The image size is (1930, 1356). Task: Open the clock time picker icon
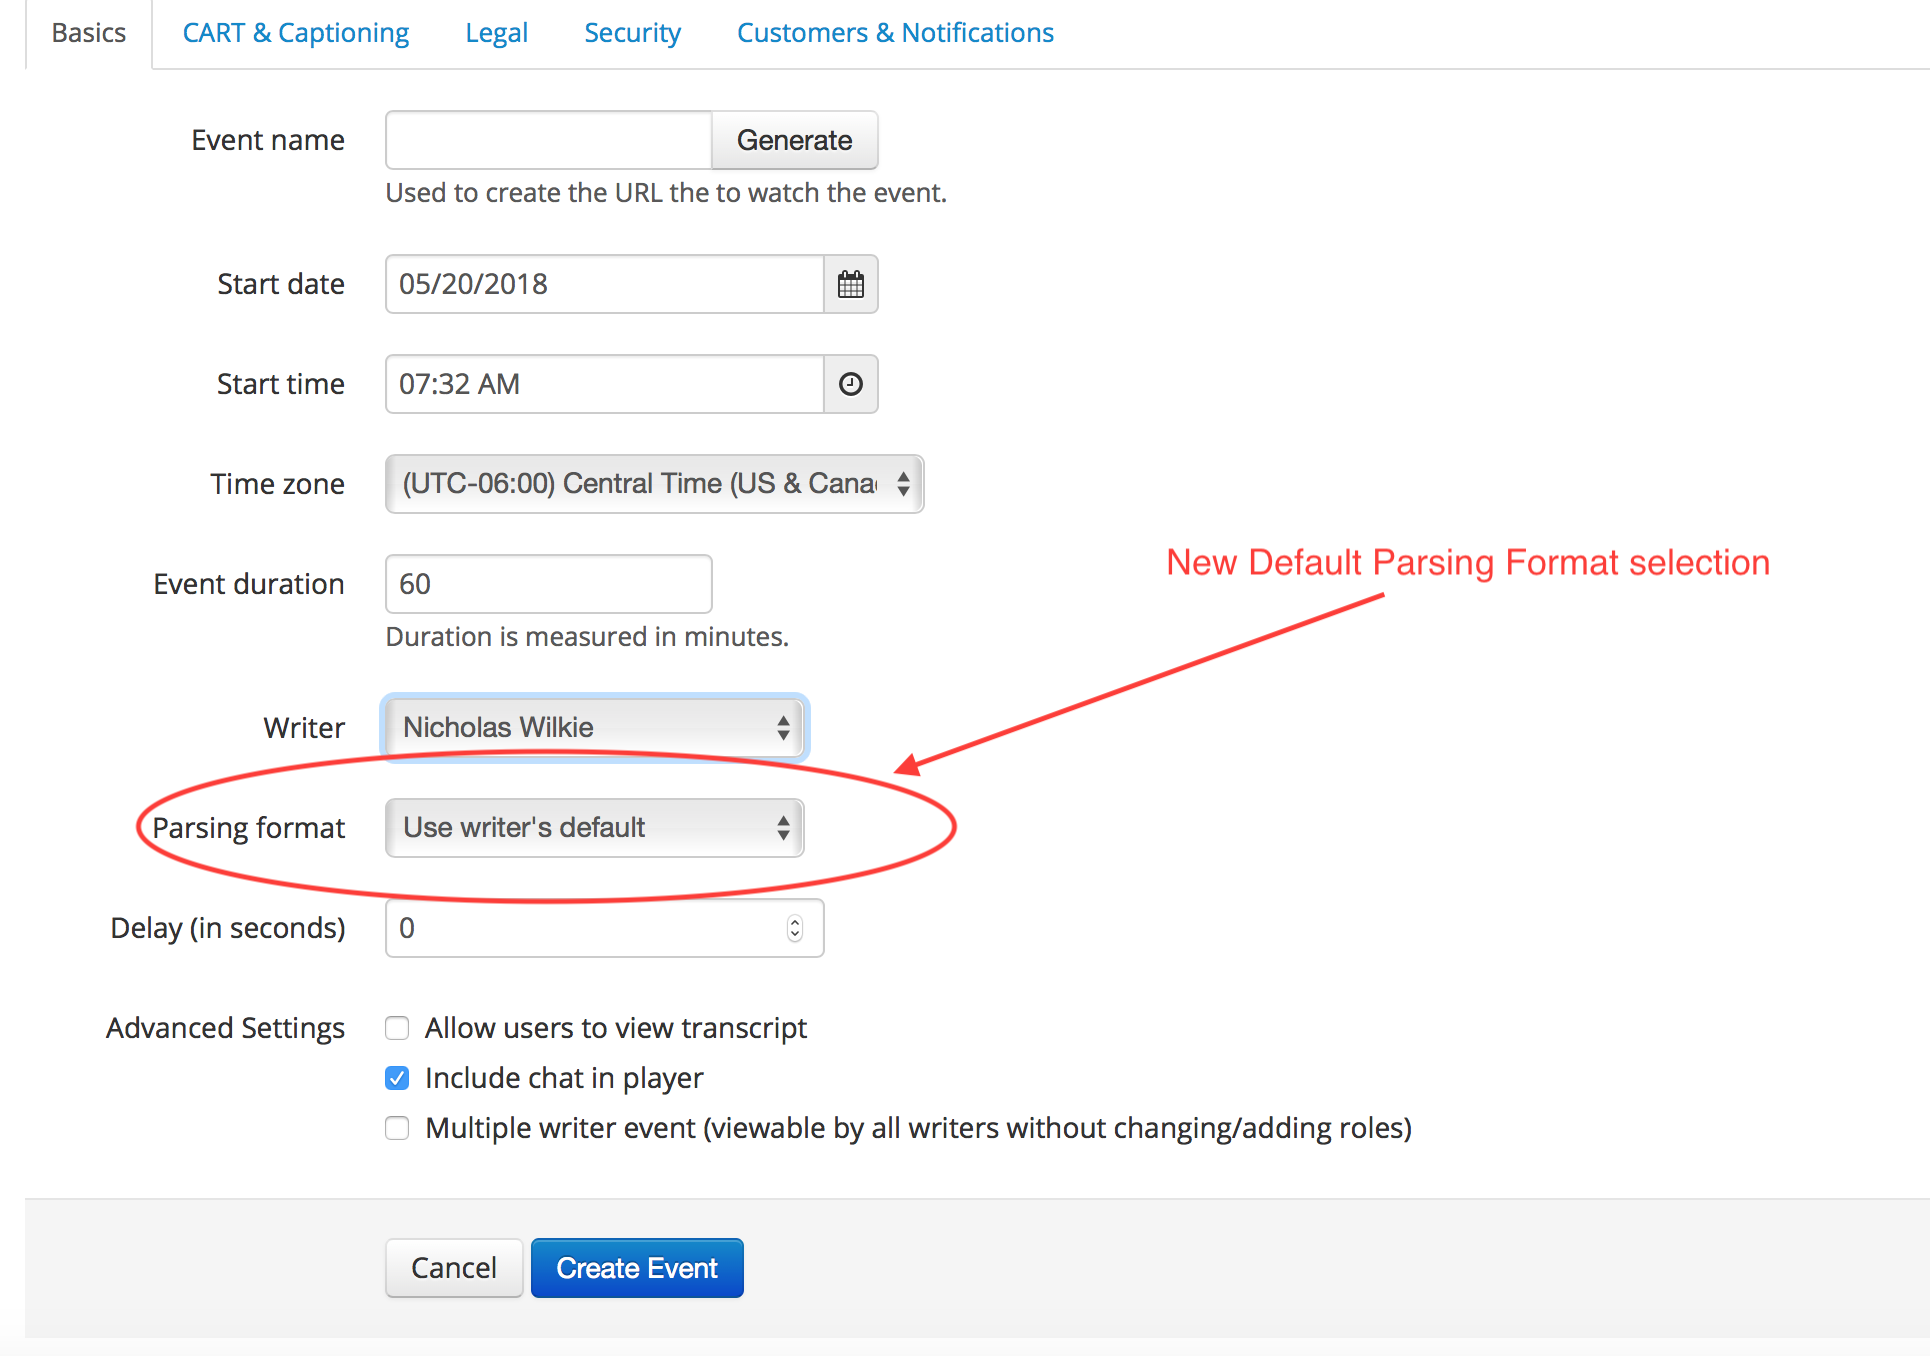(850, 384)
